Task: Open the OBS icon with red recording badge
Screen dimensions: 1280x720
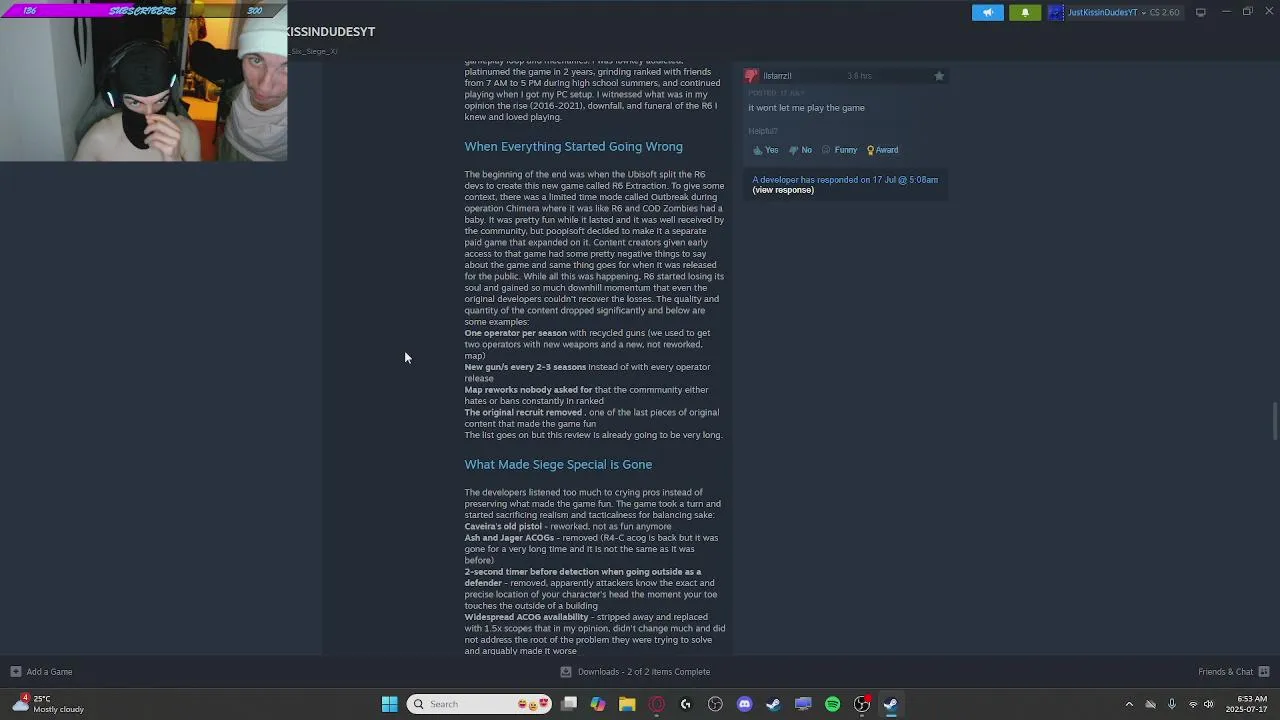Action: tap(862, 704)
